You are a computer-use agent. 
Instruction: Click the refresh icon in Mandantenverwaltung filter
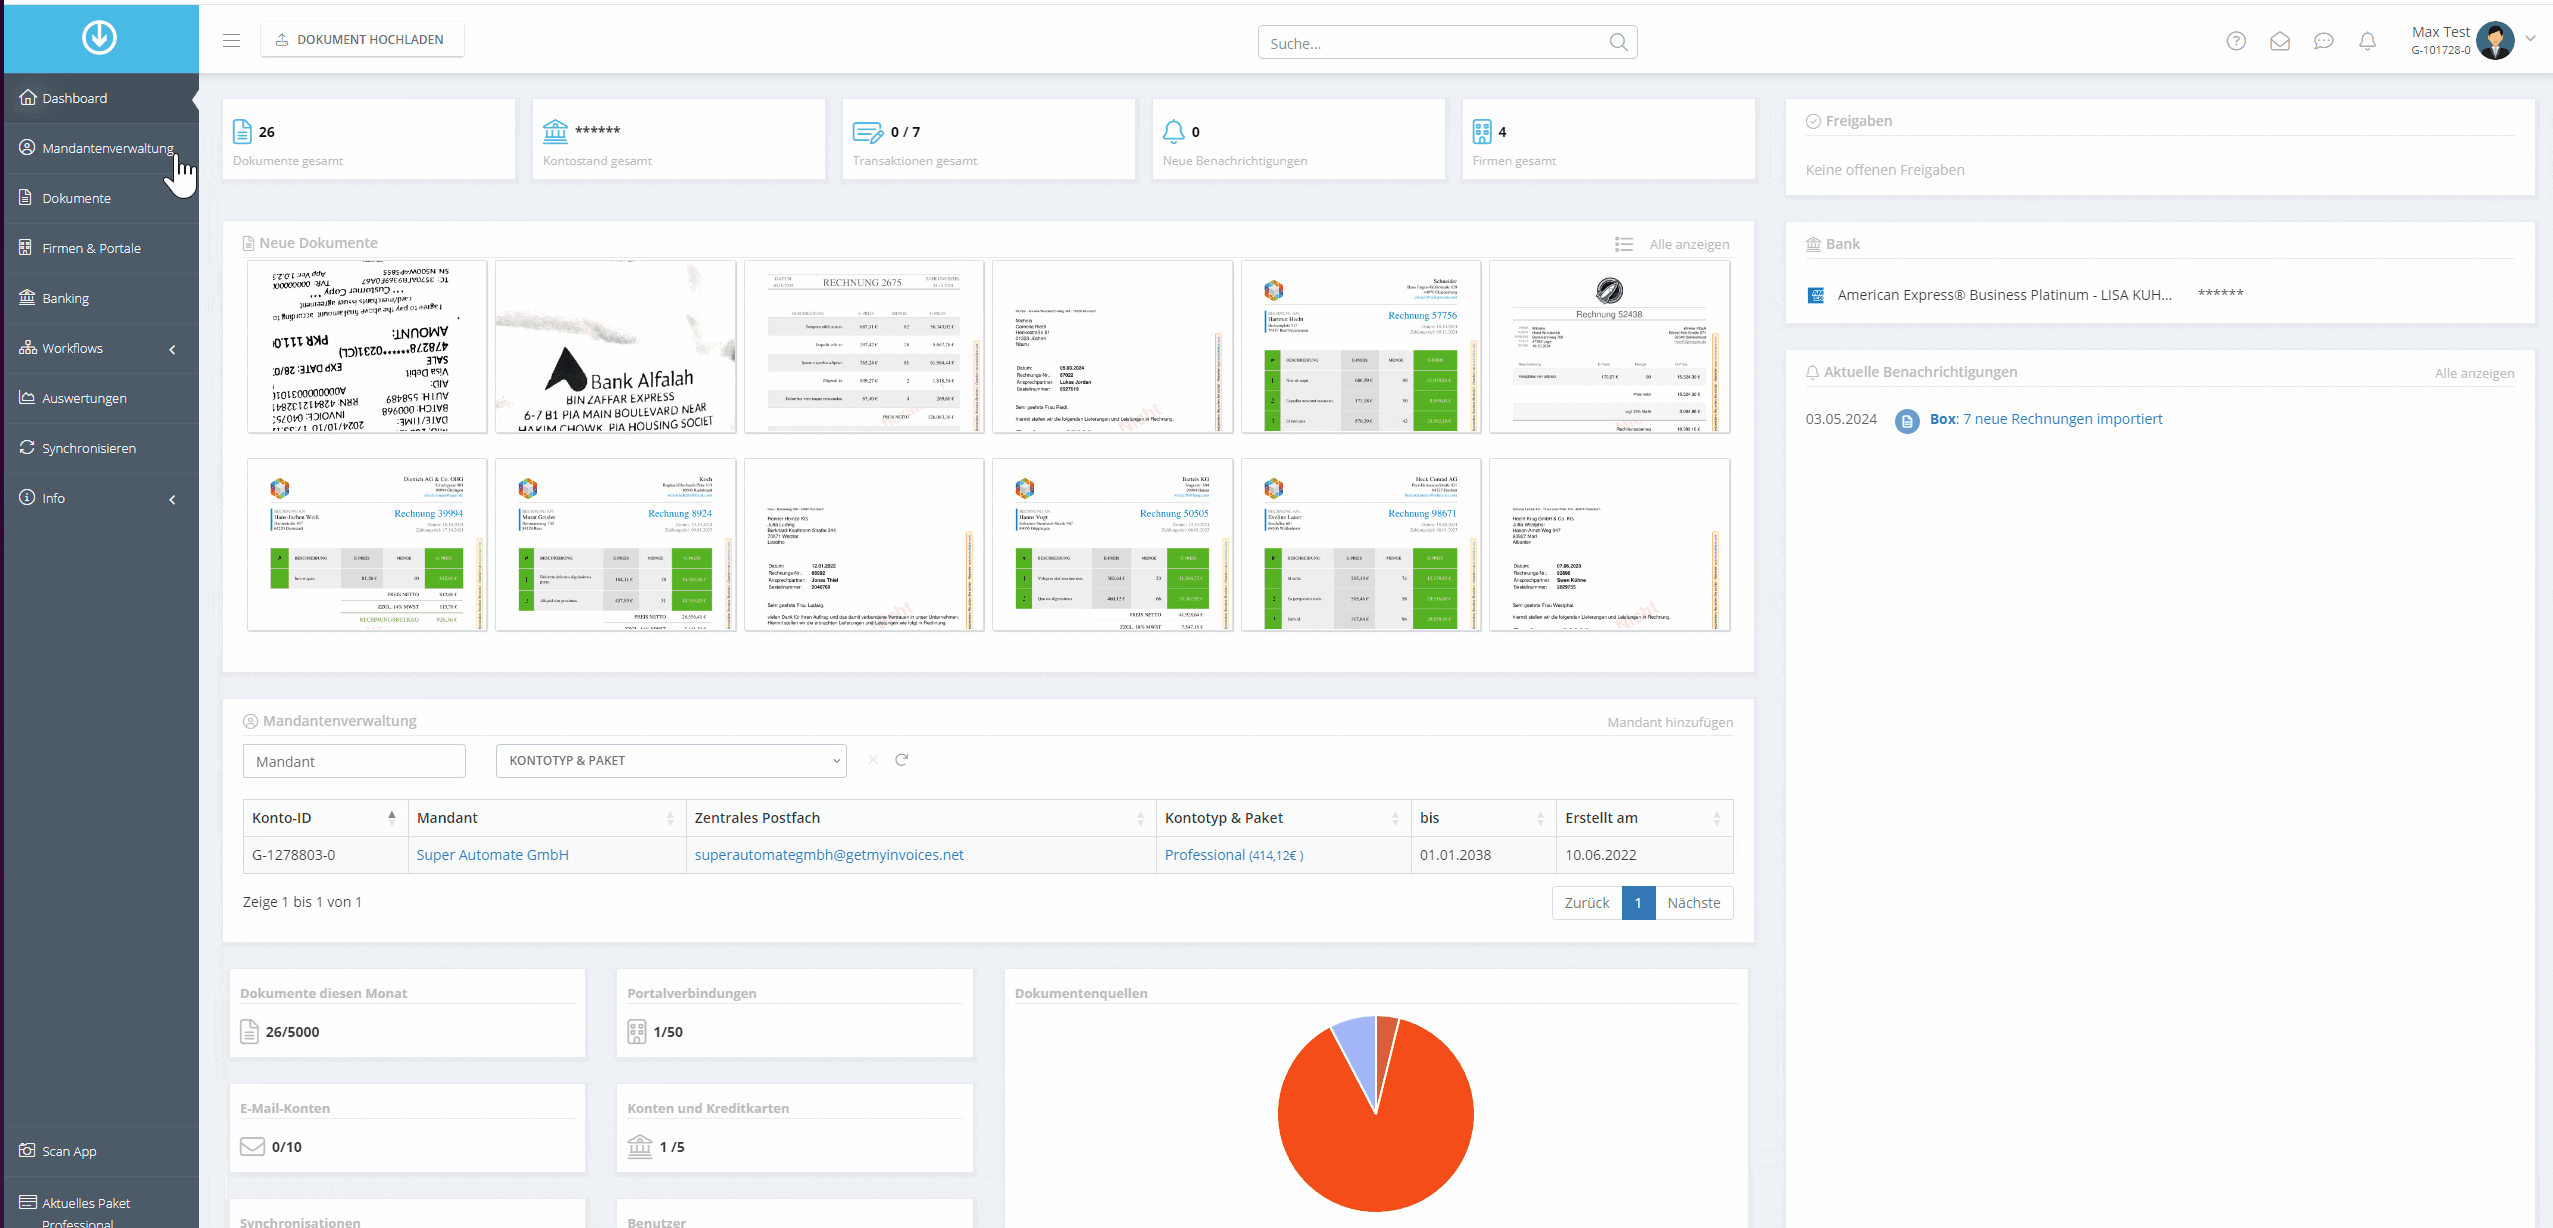click(901, 760)
